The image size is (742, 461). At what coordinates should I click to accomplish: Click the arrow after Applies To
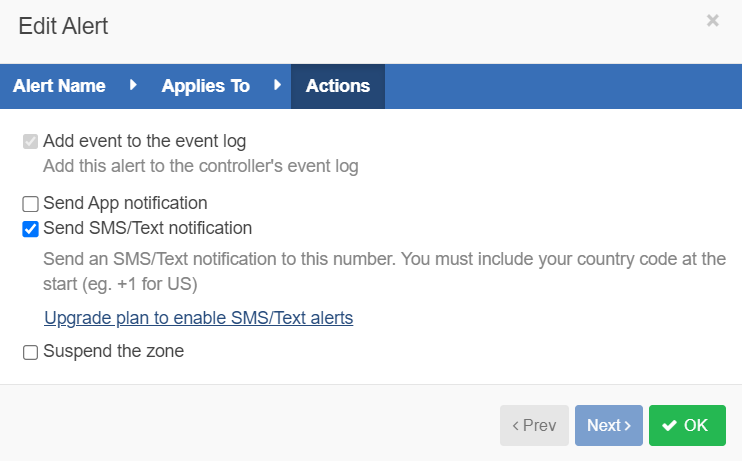(x=278, y=86)
